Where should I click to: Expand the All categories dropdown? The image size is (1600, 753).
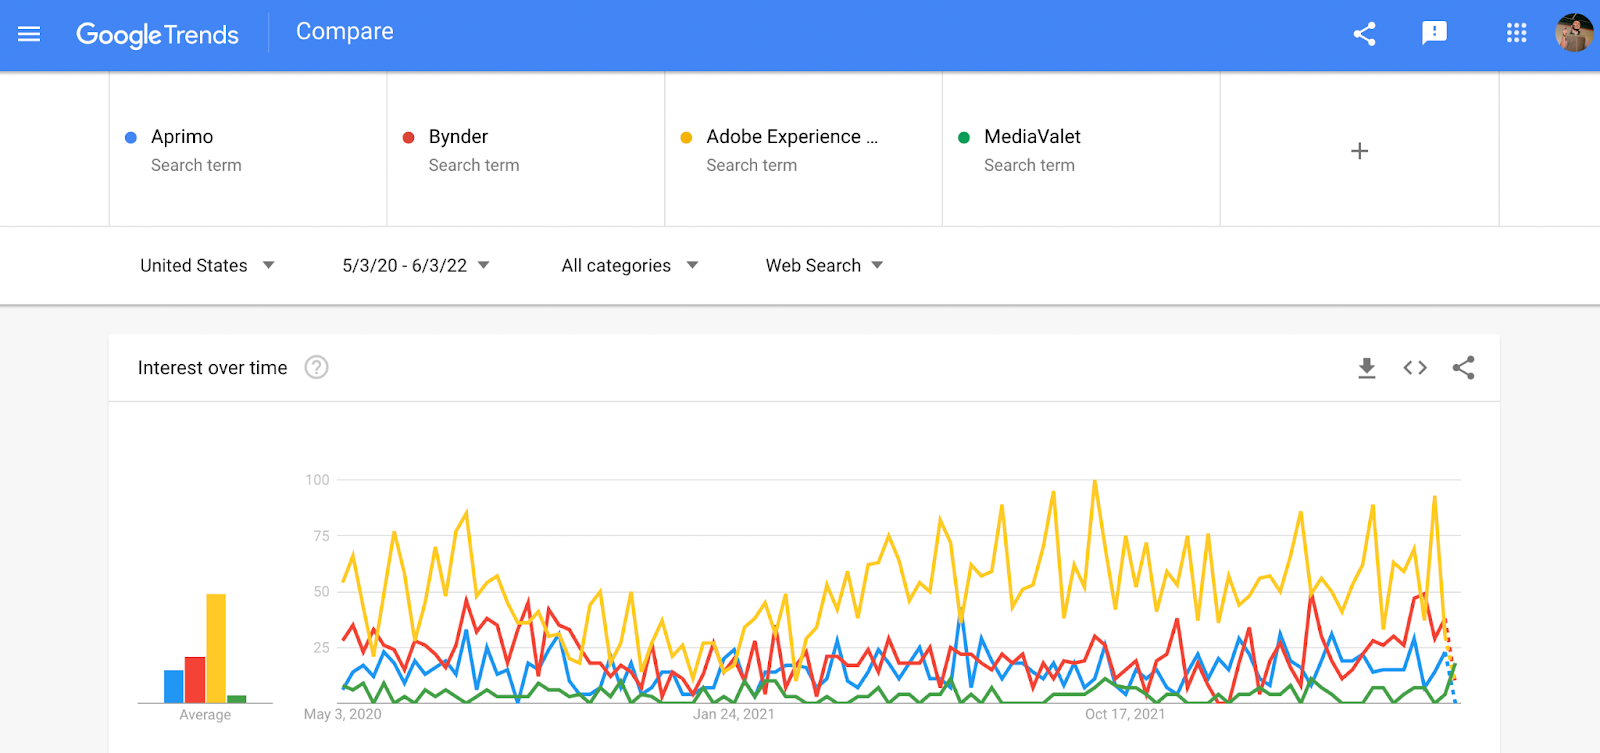coord(630,265)
